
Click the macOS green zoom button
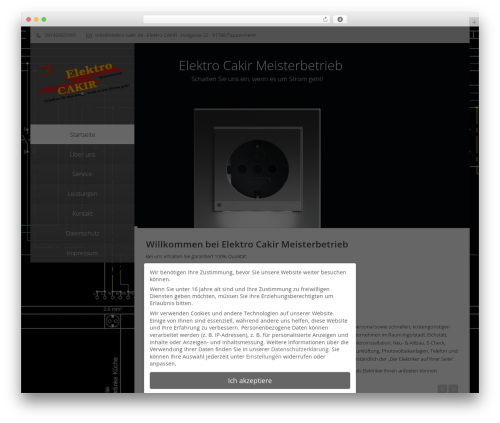44,19
